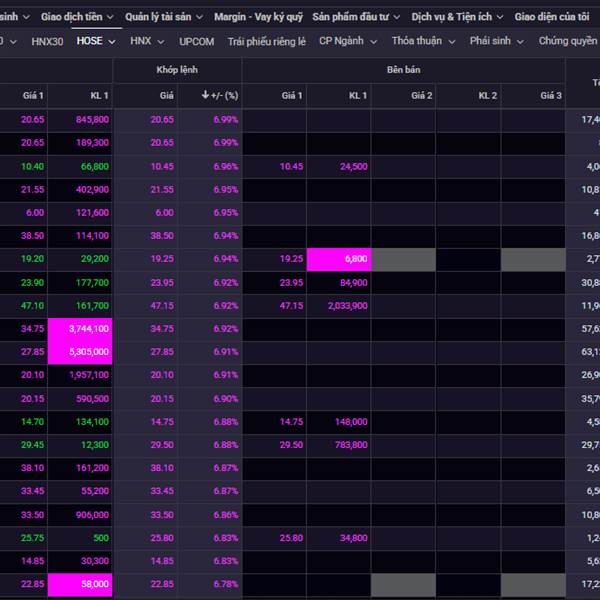Image resolution: width=600 pixels, height=600 pixels.
Task: Open Trái phiếu riêng lẻ tab
Action: 267,41
